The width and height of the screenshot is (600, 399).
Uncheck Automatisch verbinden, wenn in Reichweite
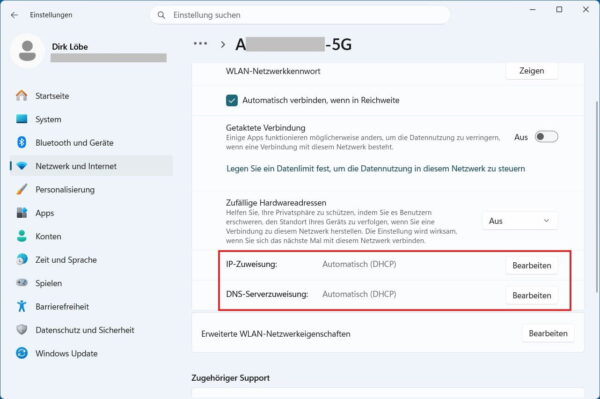coord(232,100)
